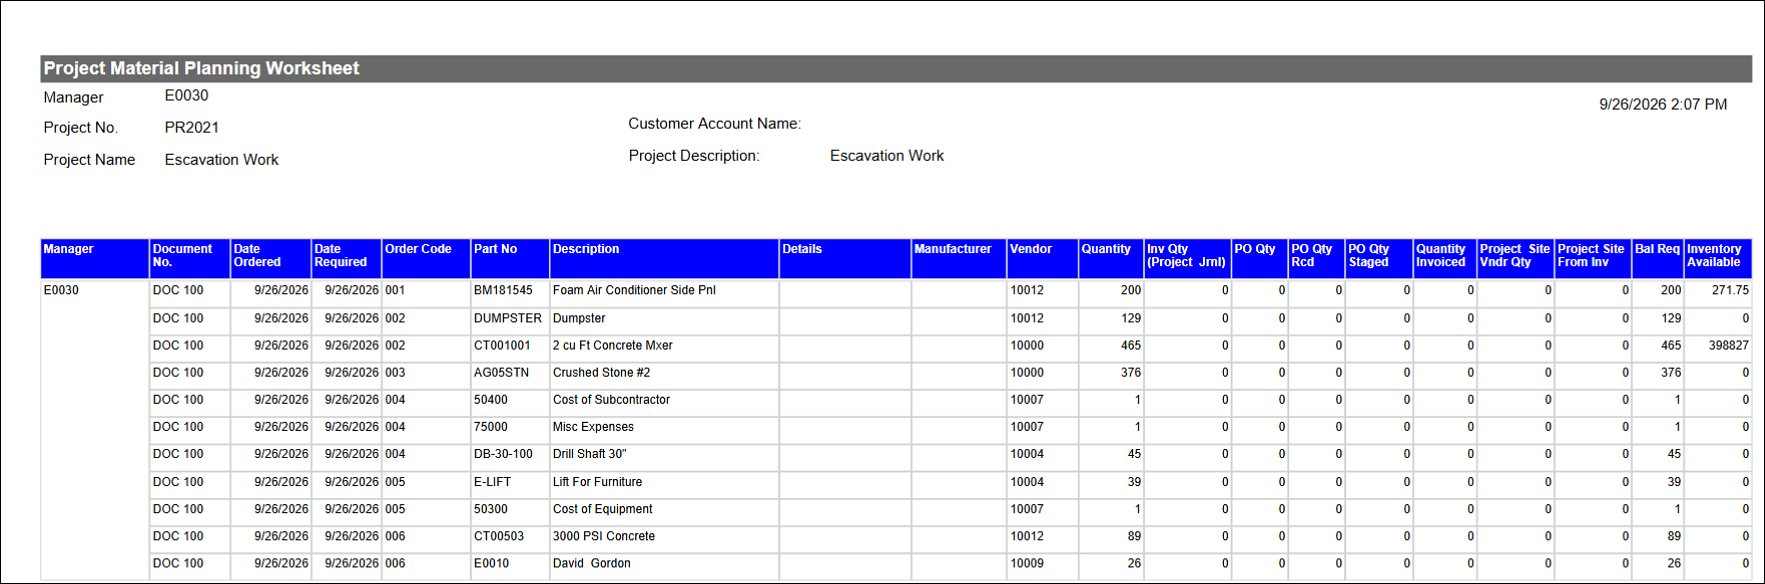Click description Foam Air Conditioner Side Pnl
Viewport: 1765px width, 584px height.
coord(634,290)
